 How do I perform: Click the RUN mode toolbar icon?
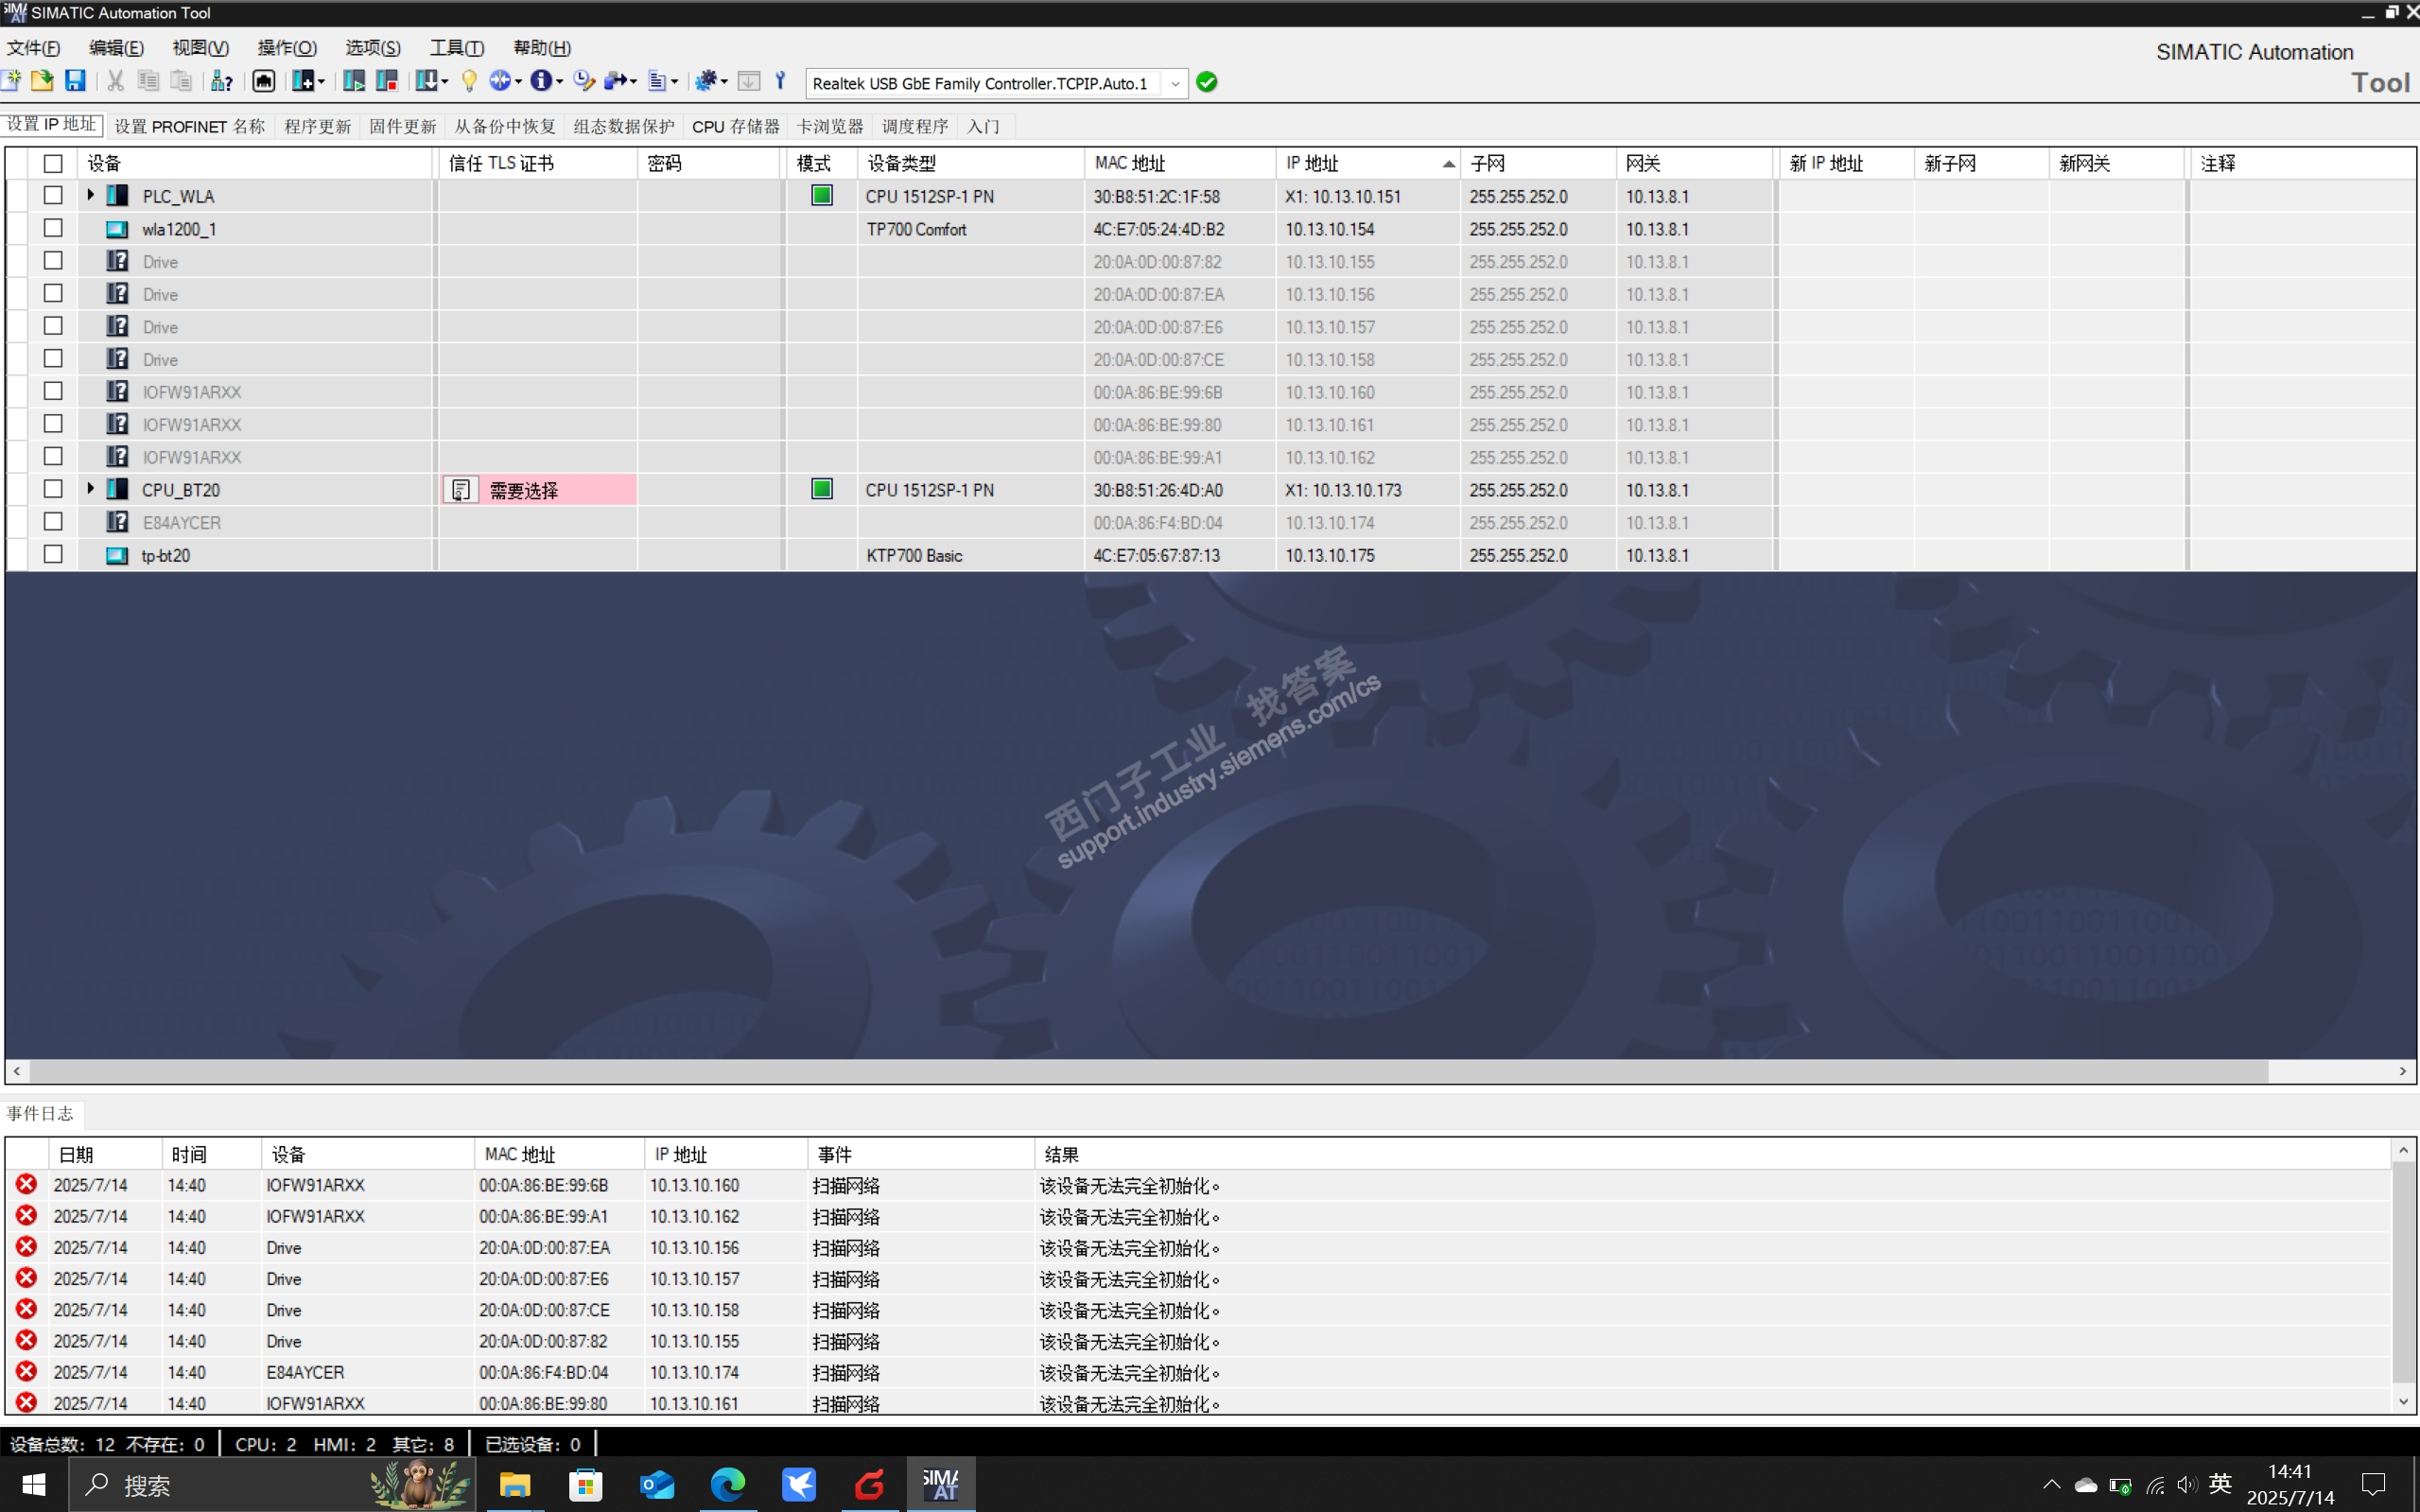point(353,81)
